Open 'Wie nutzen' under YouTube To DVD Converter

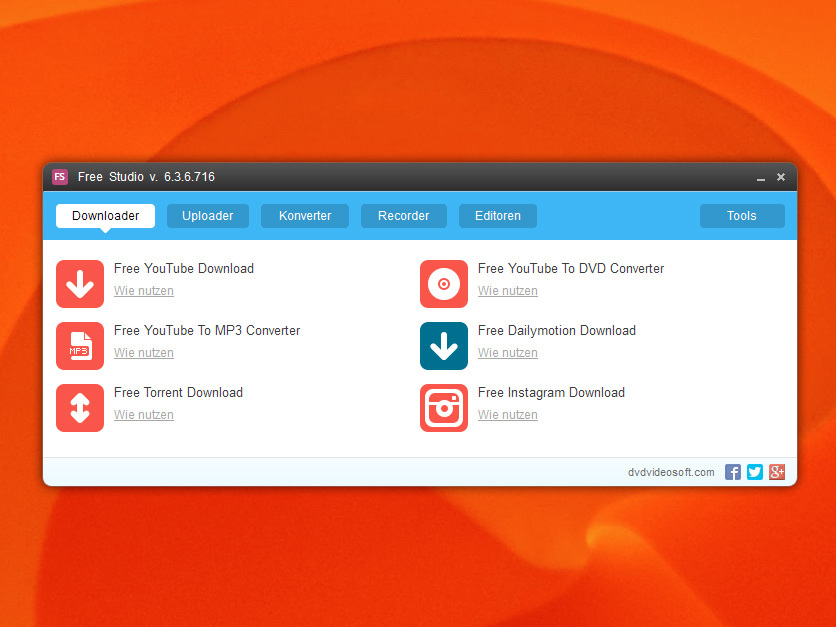pos(508,291)
